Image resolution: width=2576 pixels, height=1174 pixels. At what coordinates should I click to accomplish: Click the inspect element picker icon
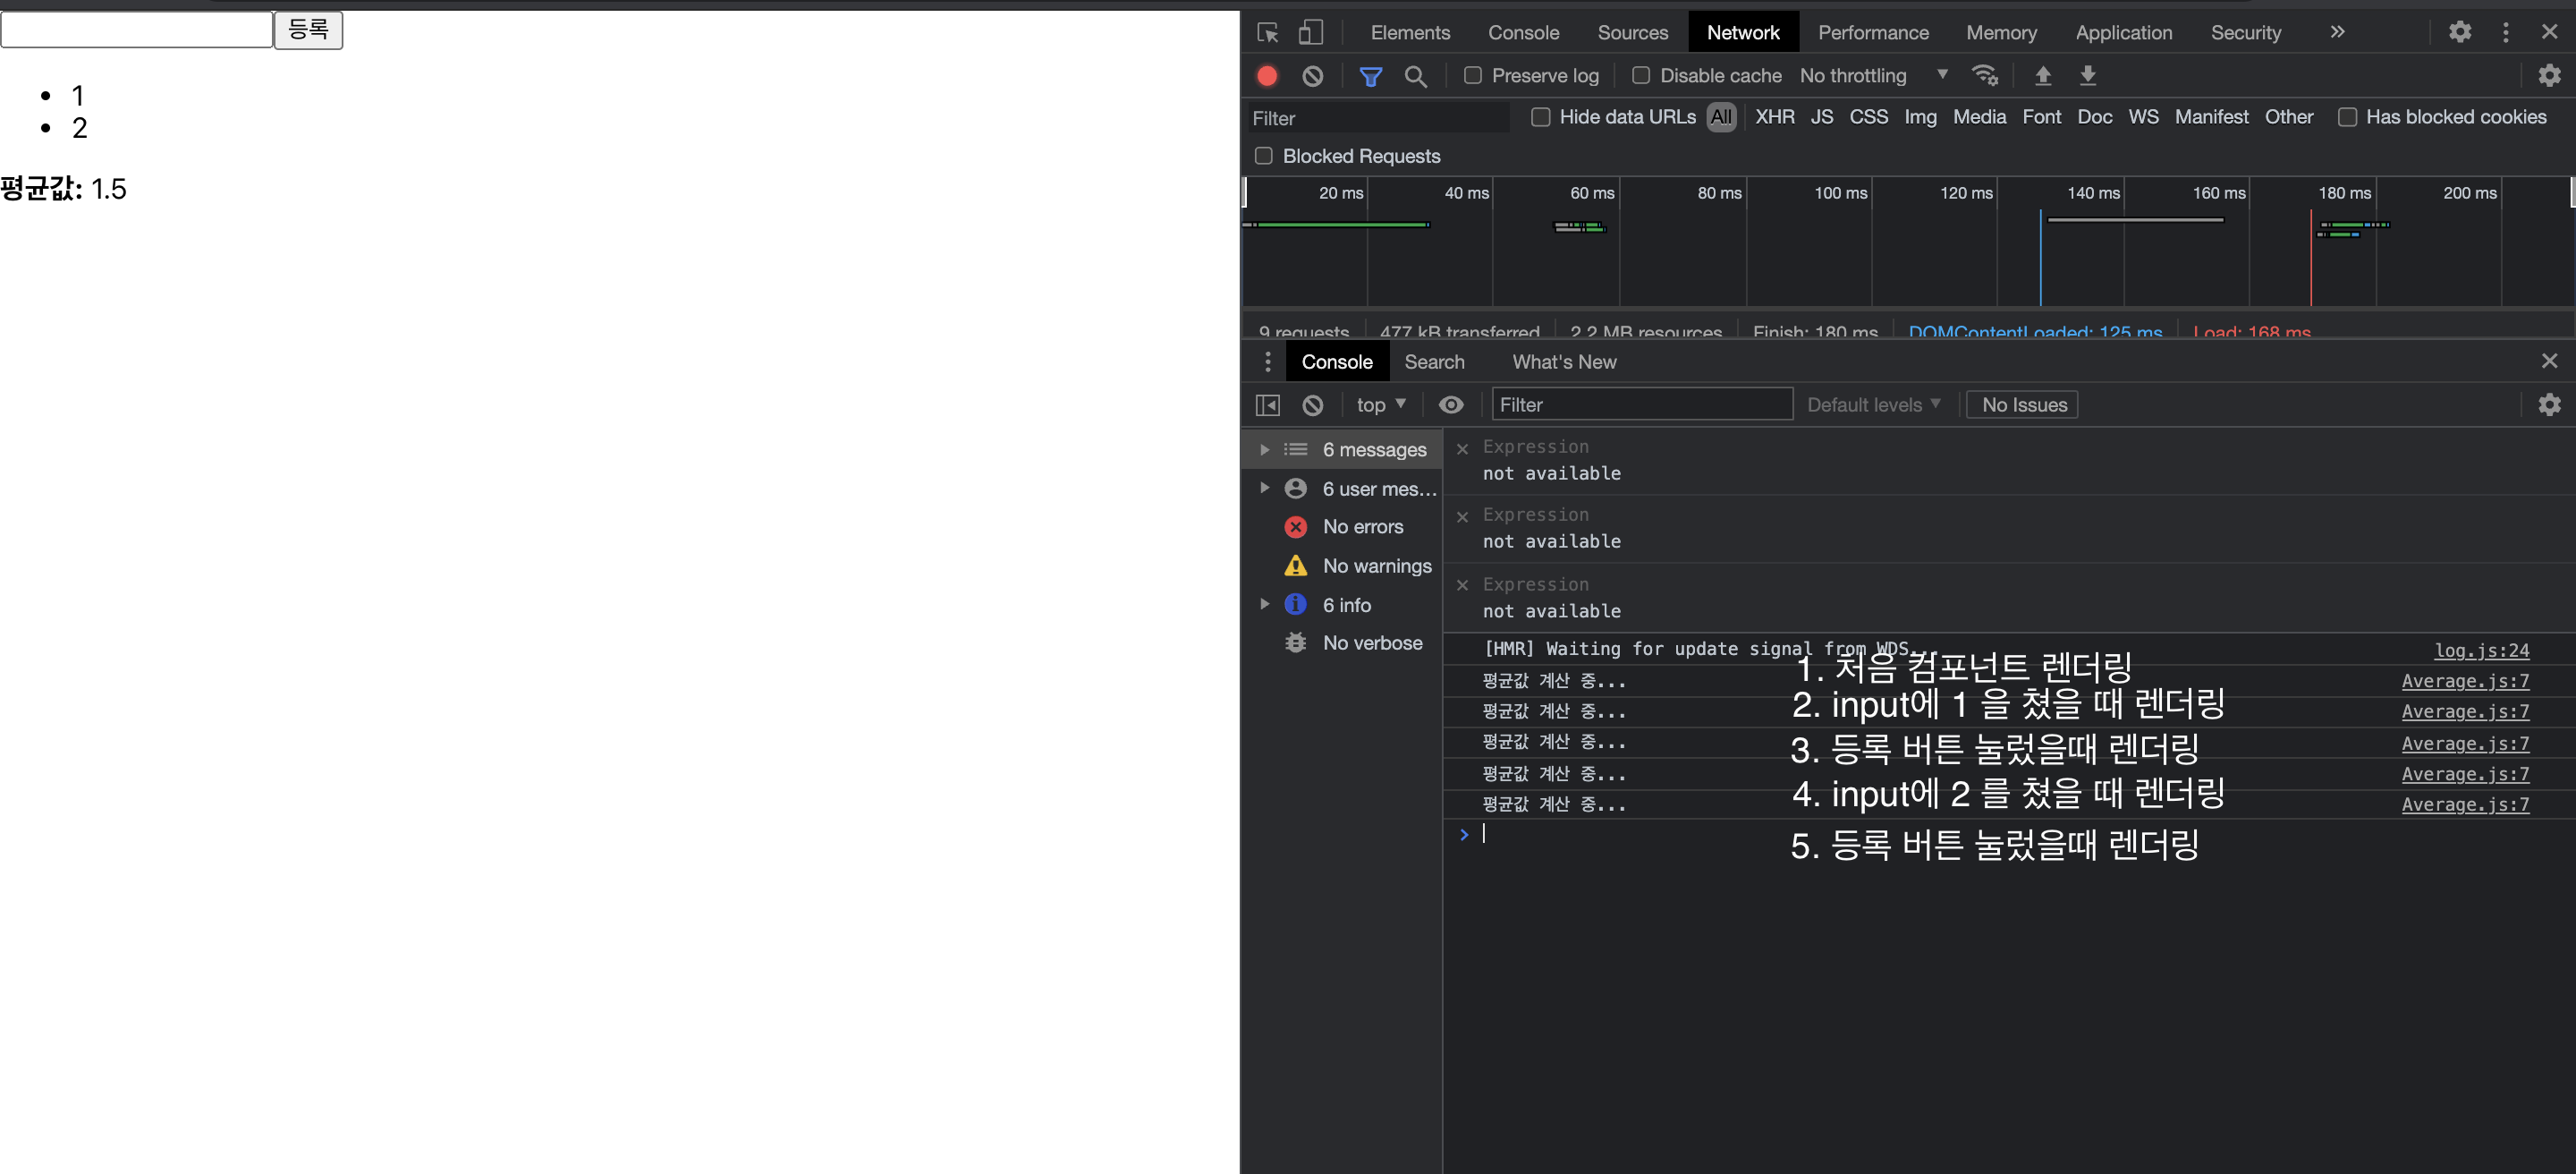point(1268,33)
